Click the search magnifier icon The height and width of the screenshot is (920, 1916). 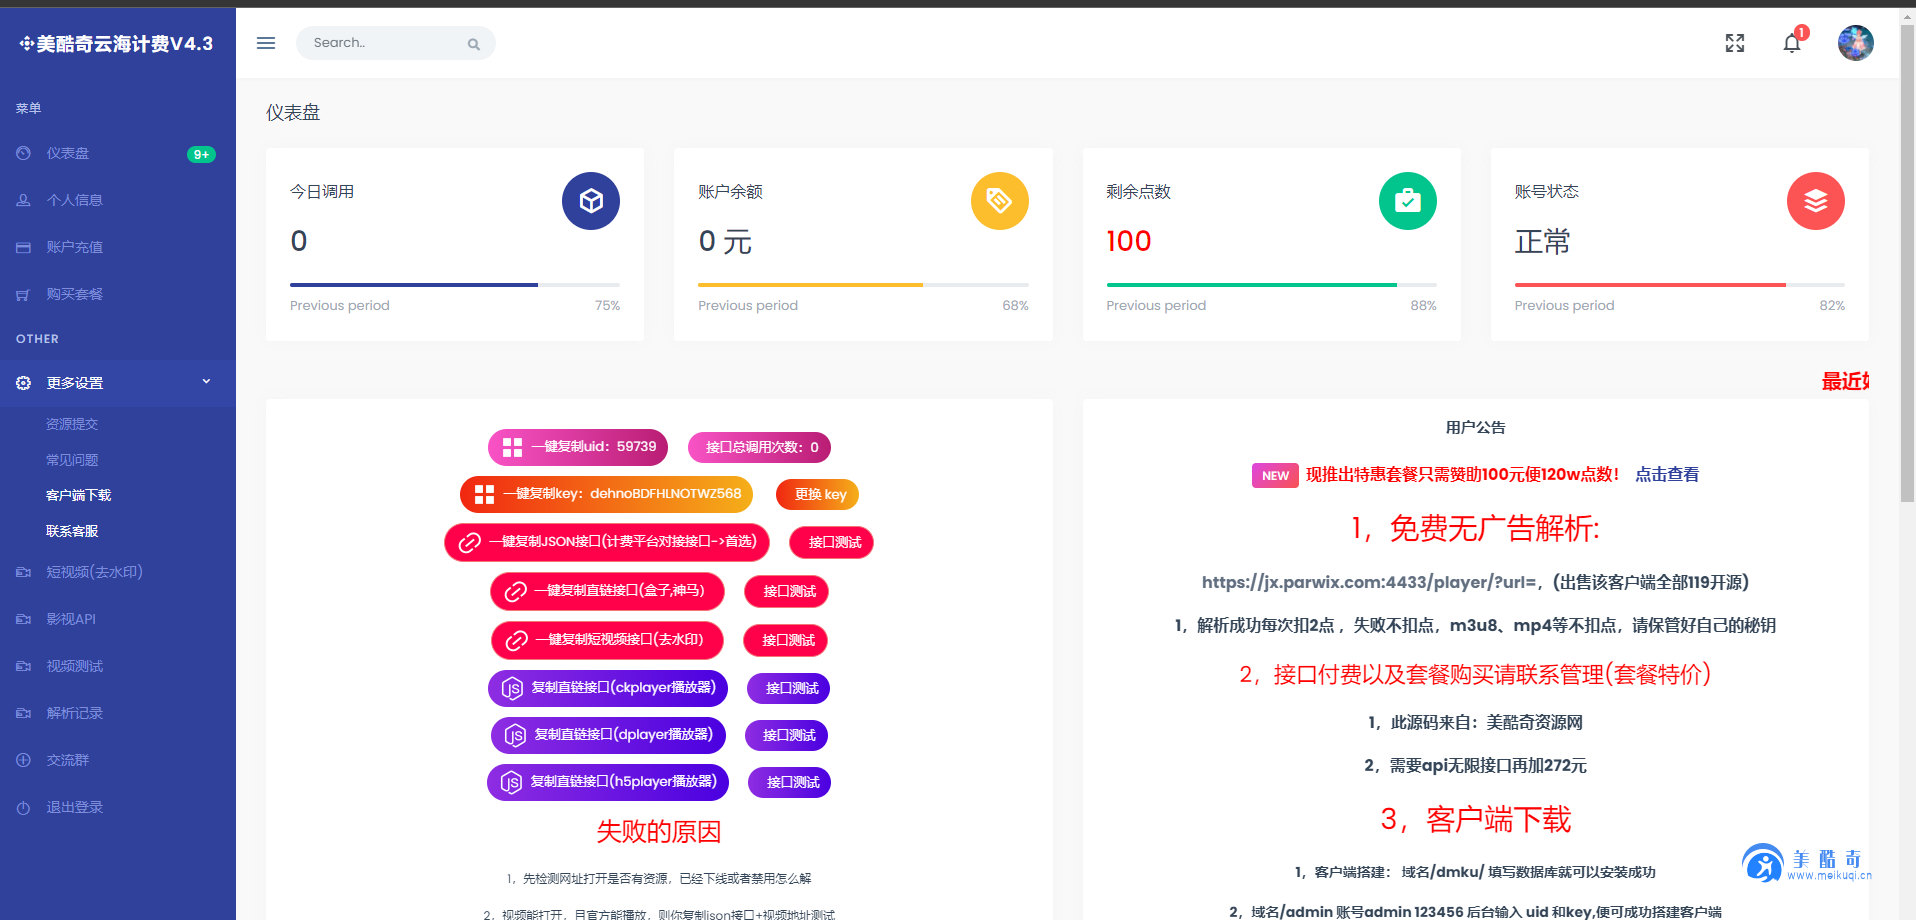(474, 44)
